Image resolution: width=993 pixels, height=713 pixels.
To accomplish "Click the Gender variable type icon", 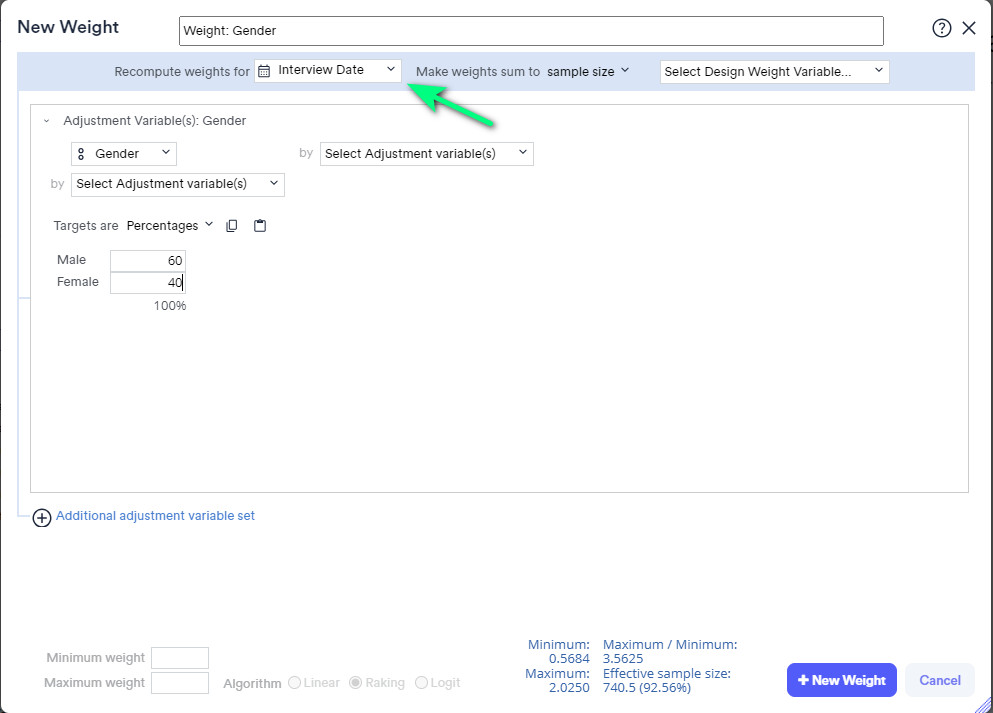I will (81, 154).
